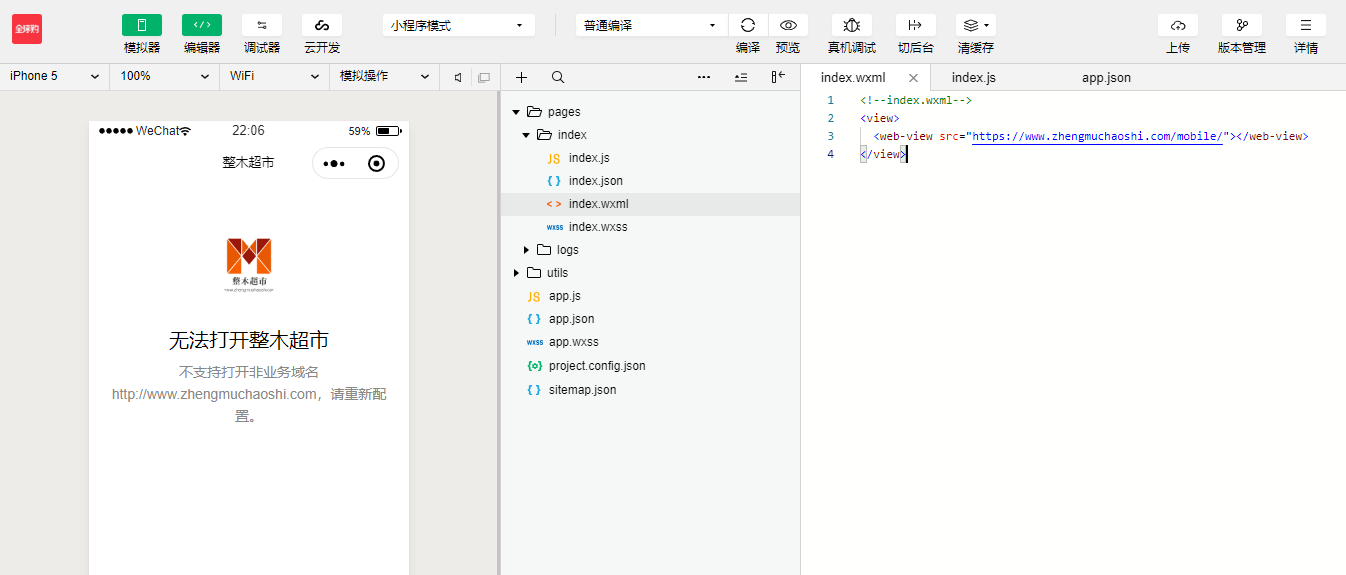Image resolution: width=1346 pixels, height=575 pixels.
Task: Click the sort/collapse list icon in file panel
Action: point(741,77)
